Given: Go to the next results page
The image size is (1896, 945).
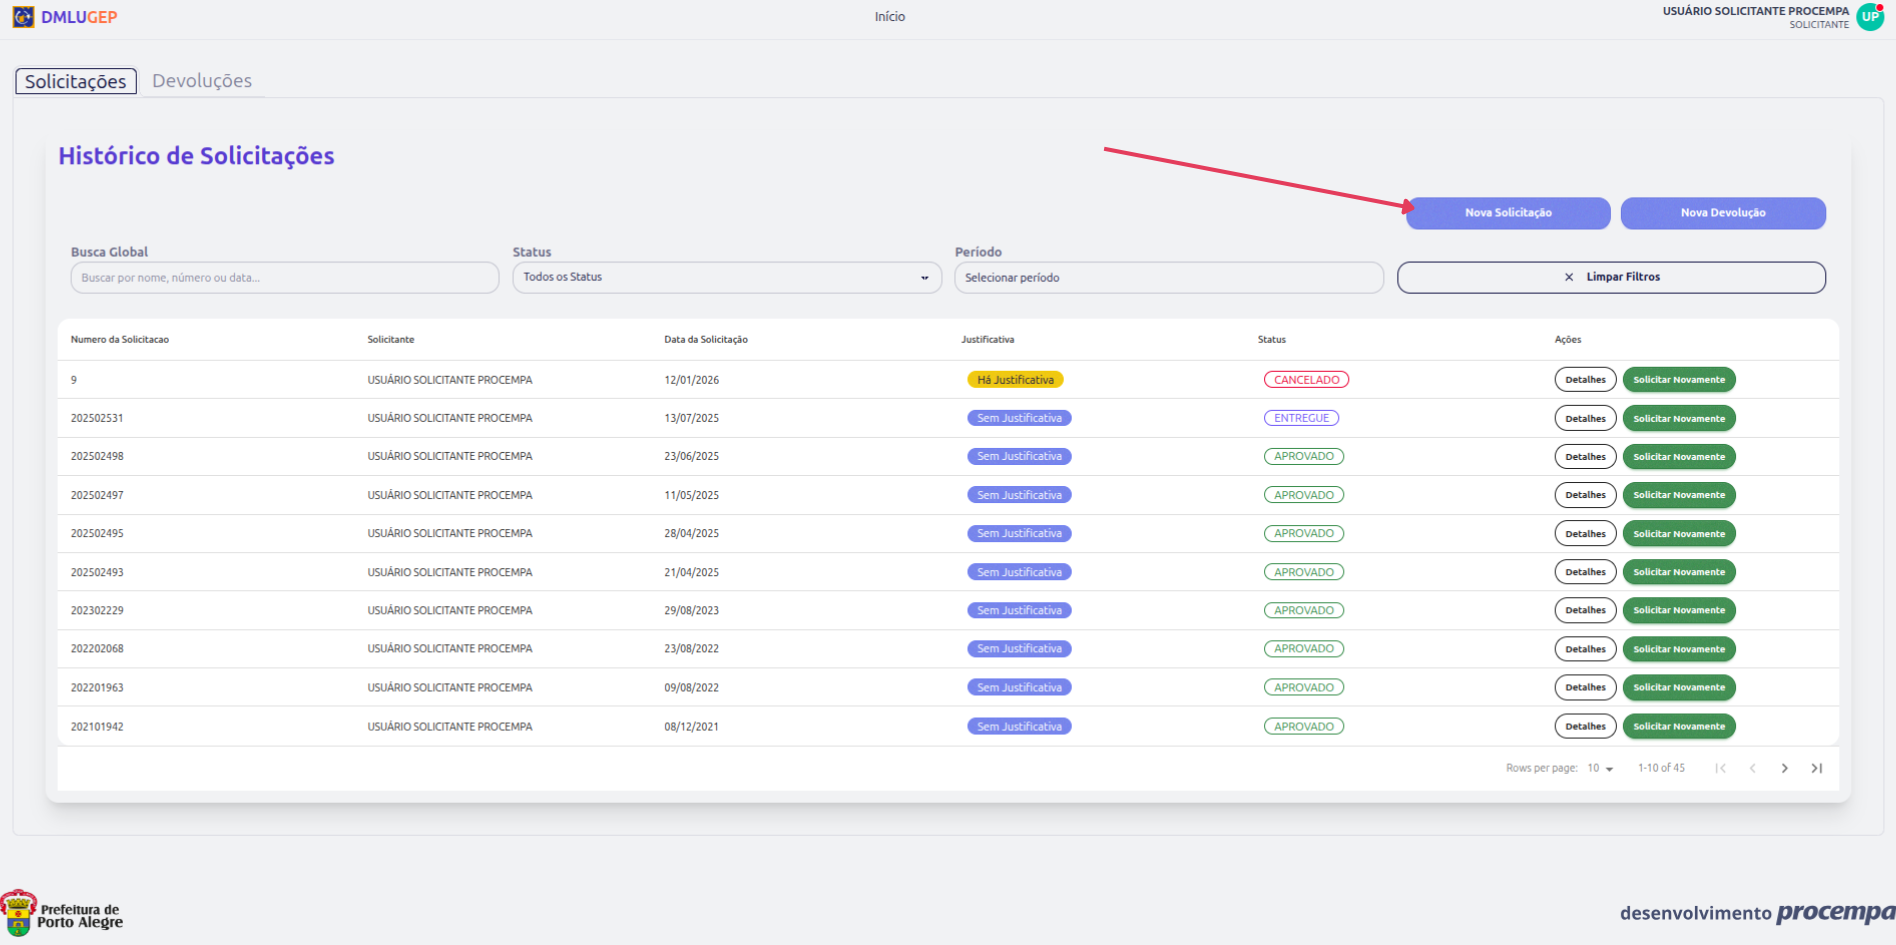Looking at the screenshot, I should [x=1784, y=768].
